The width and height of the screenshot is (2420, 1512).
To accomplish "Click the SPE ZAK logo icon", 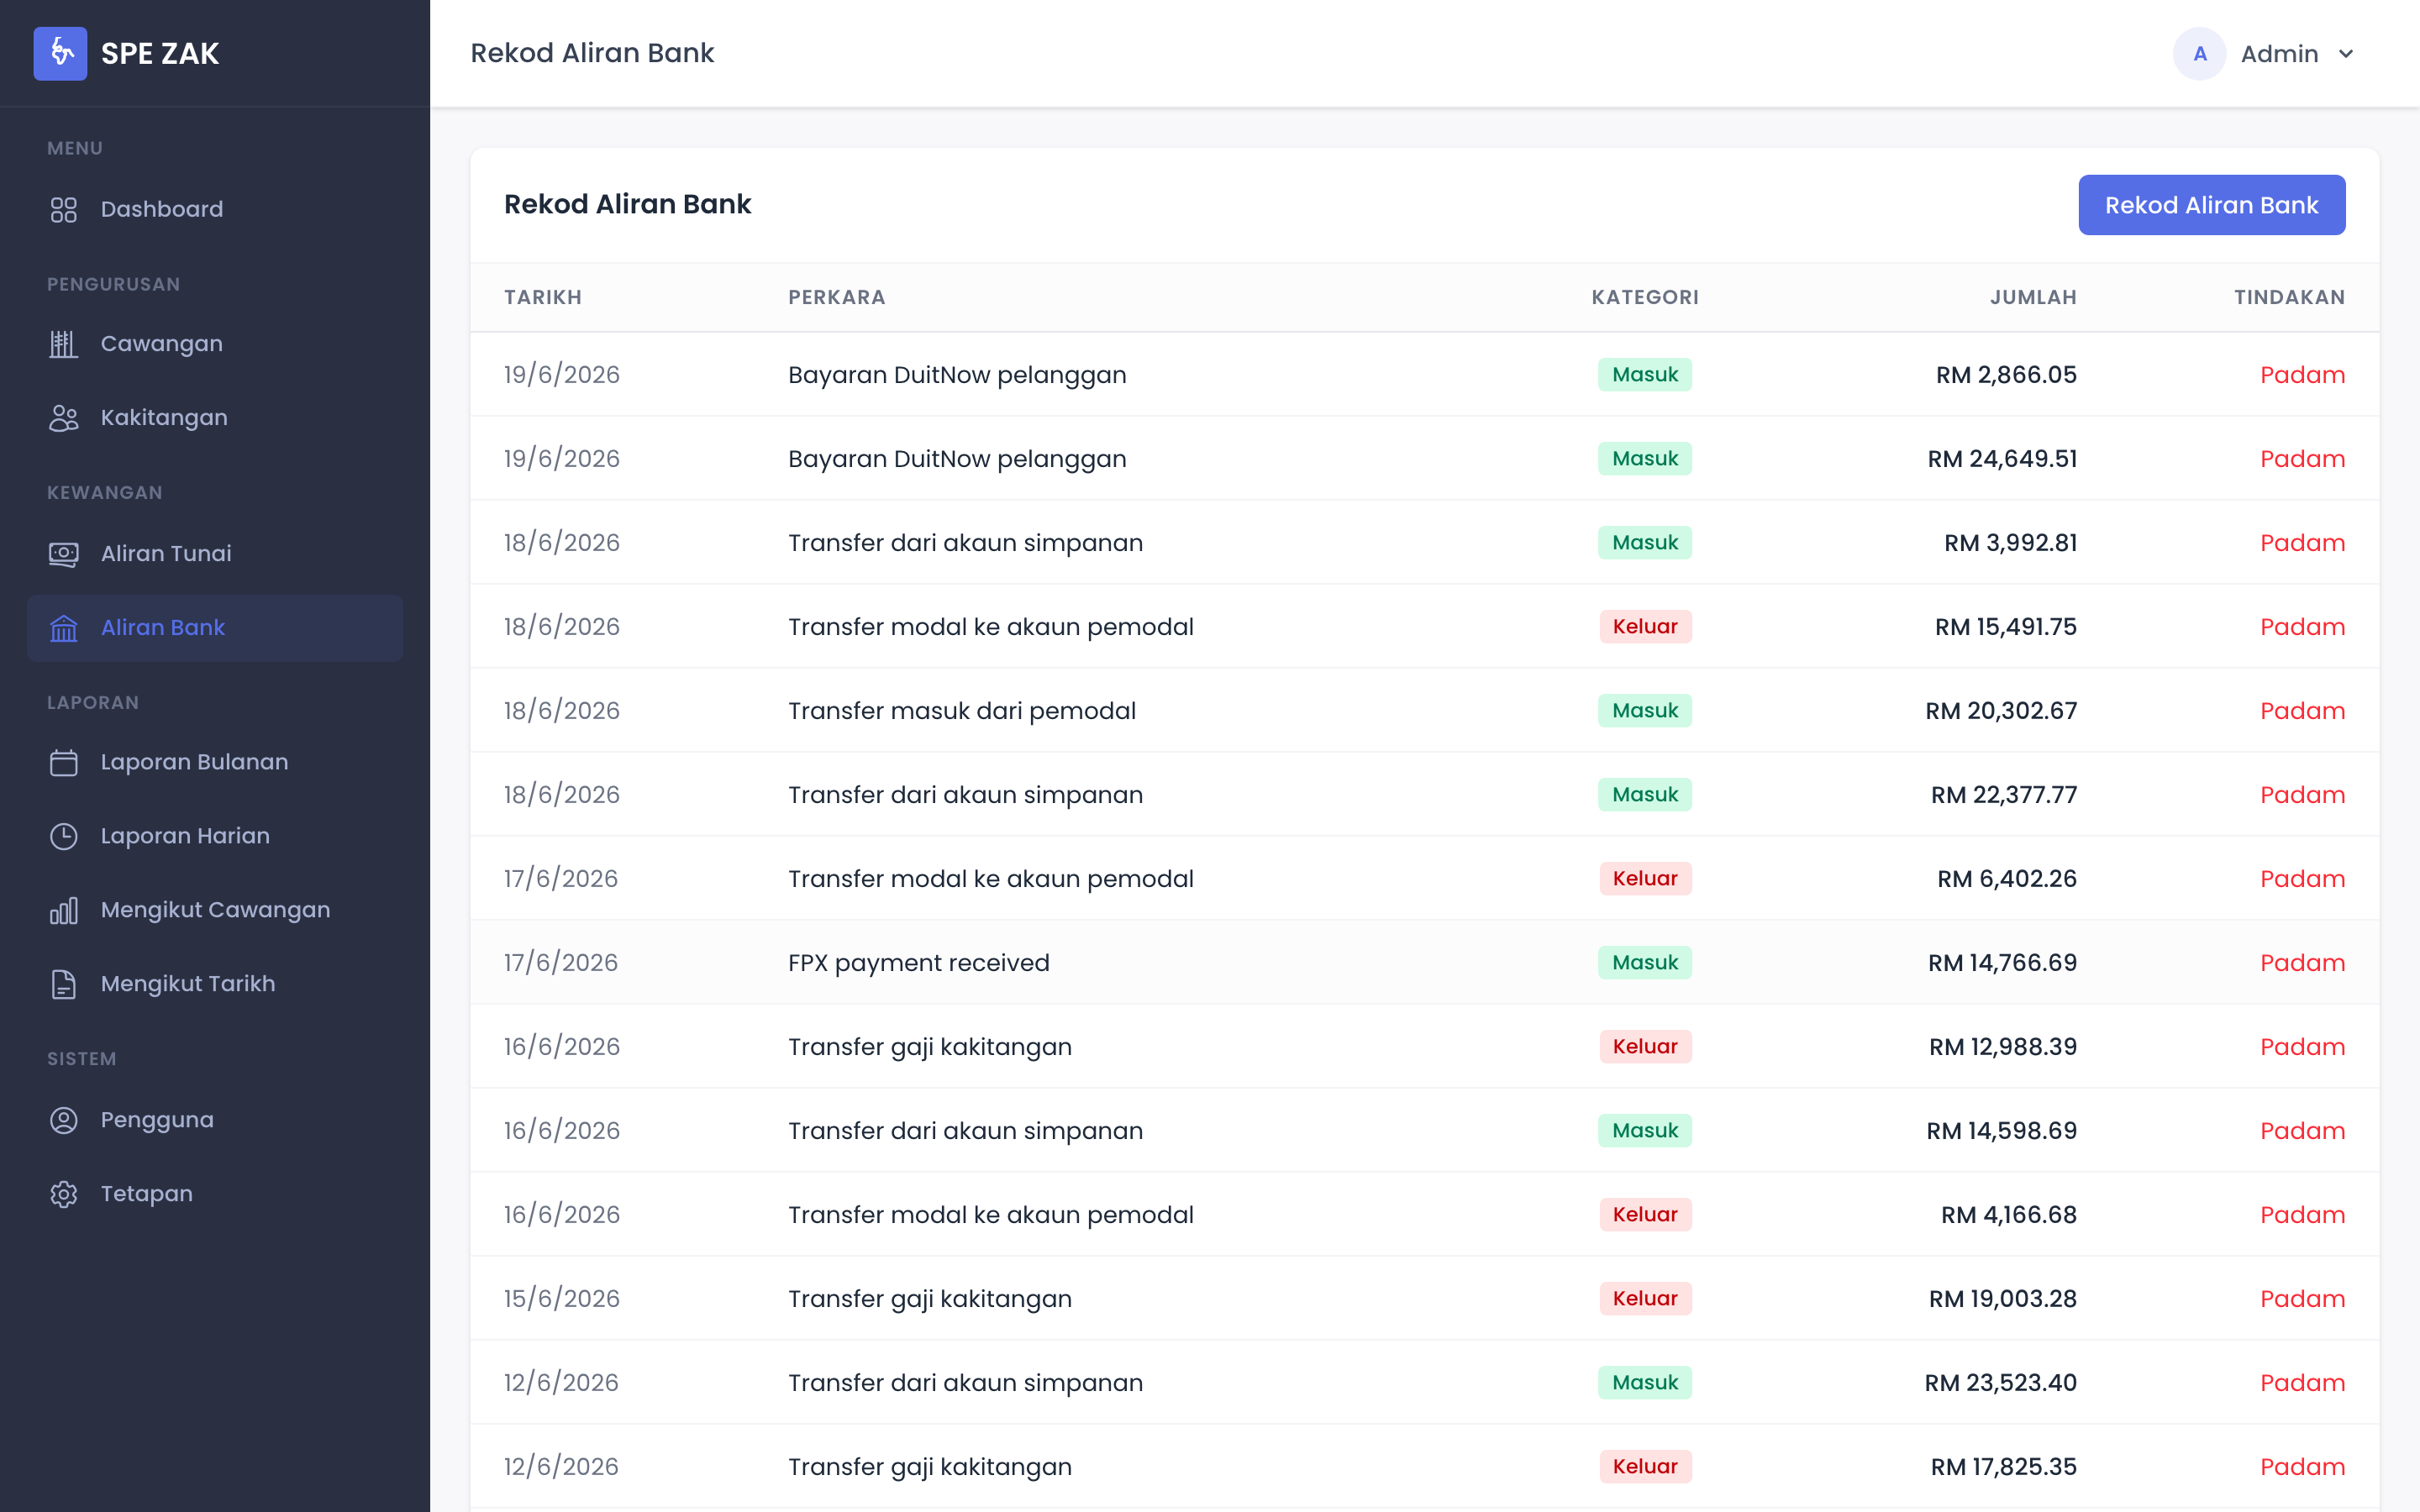I will pyautogui.click(x=60, y=53).
